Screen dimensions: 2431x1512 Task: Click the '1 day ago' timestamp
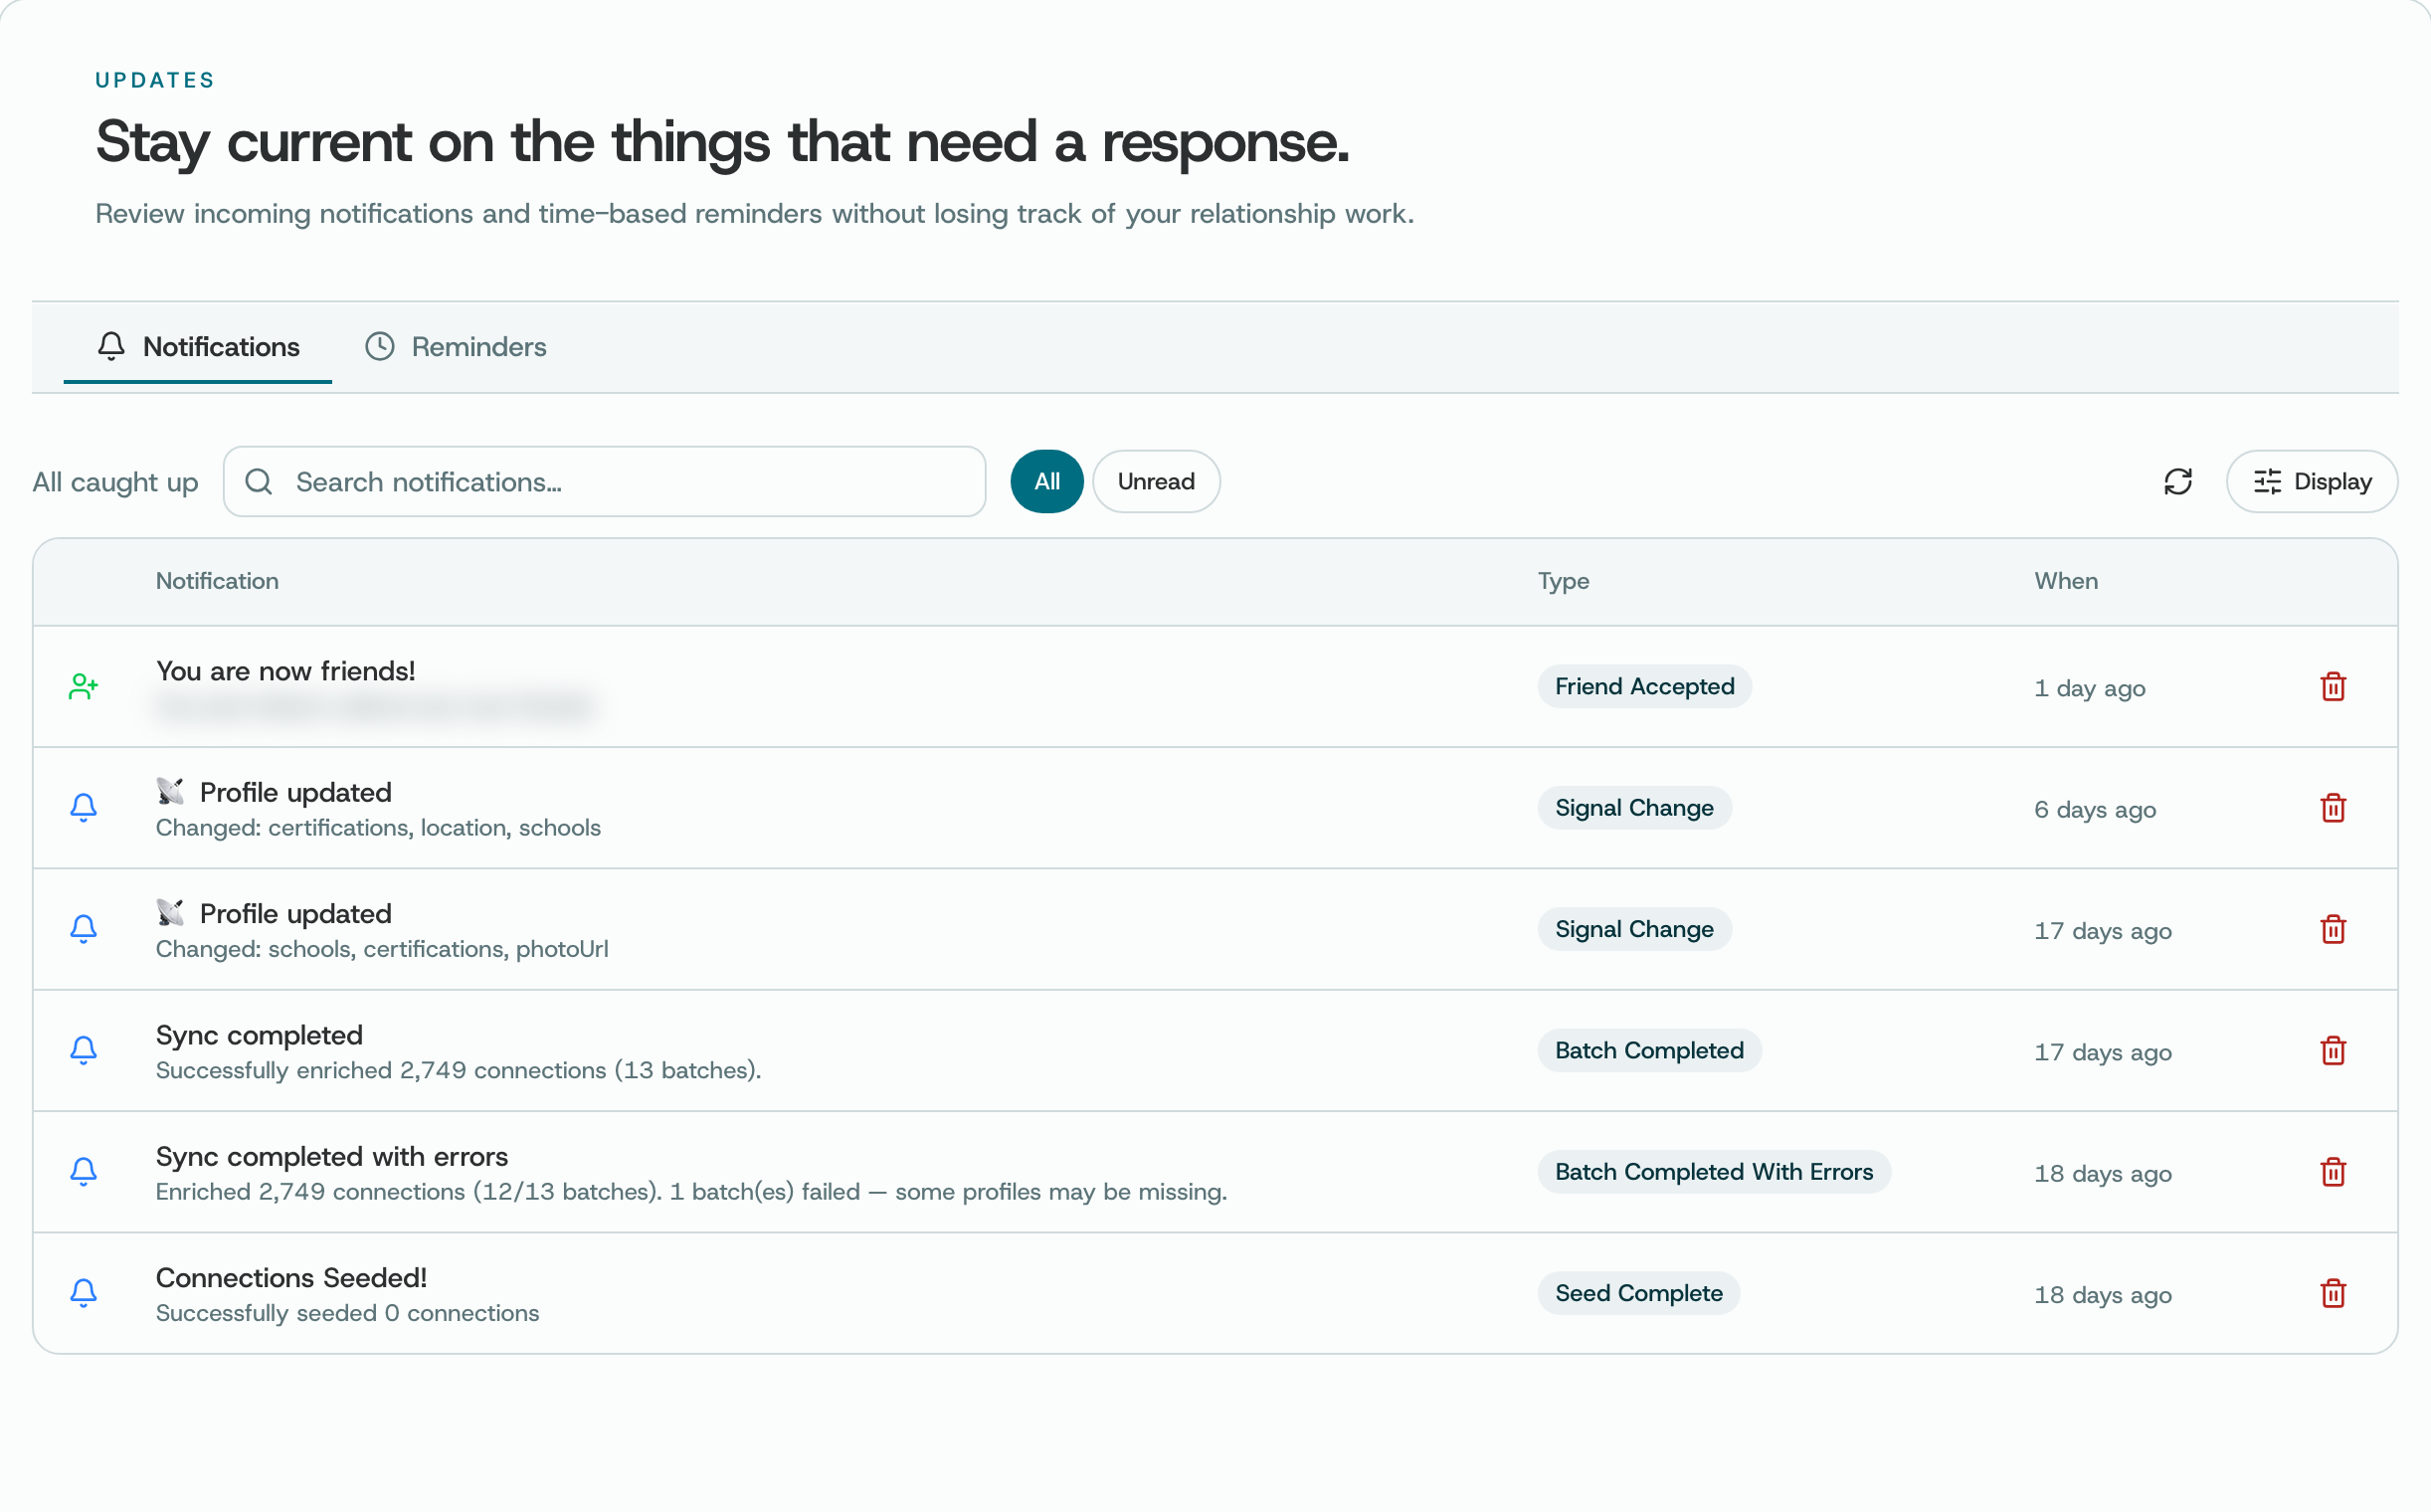point(2089,689)
